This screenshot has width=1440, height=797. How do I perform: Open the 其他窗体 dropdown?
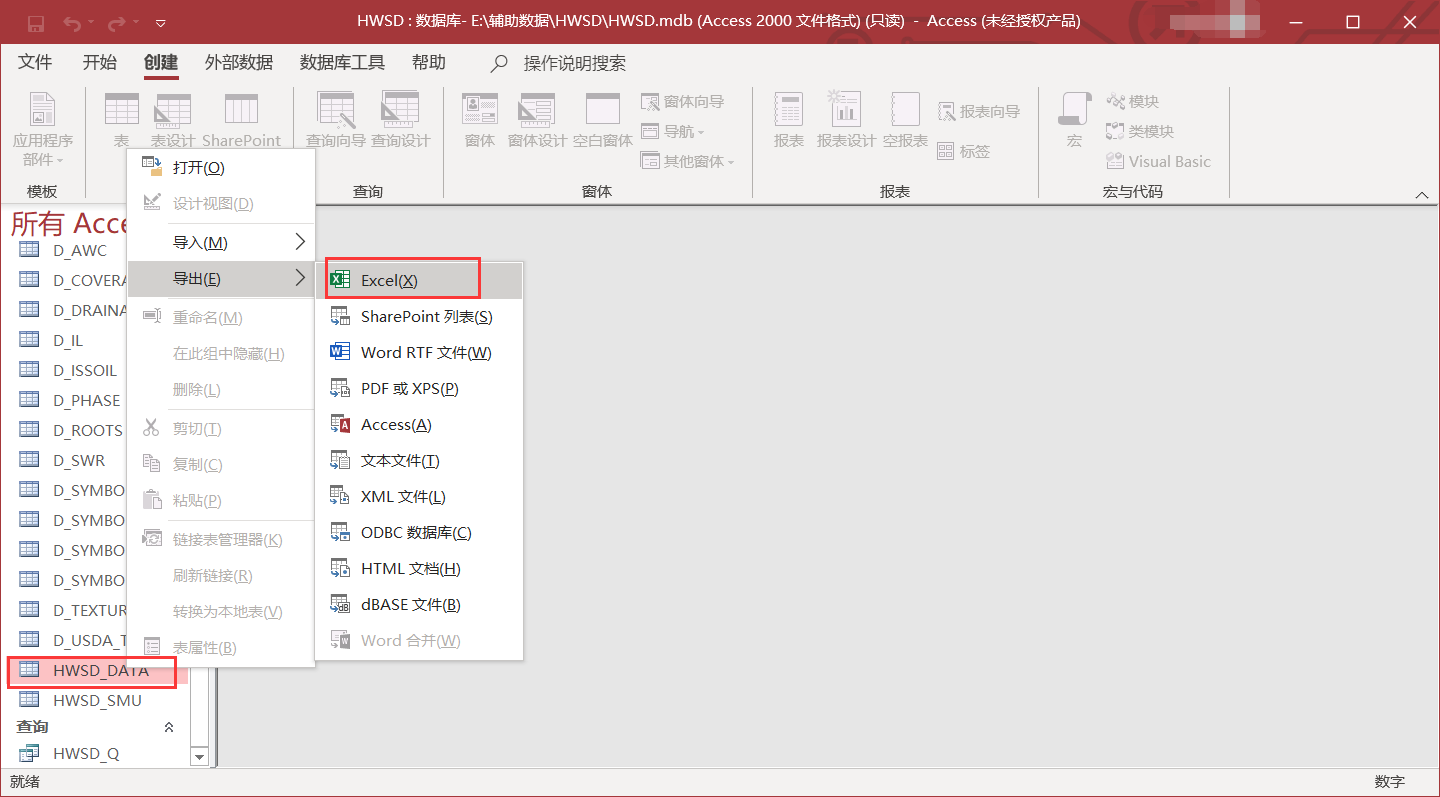click(688, 161)
